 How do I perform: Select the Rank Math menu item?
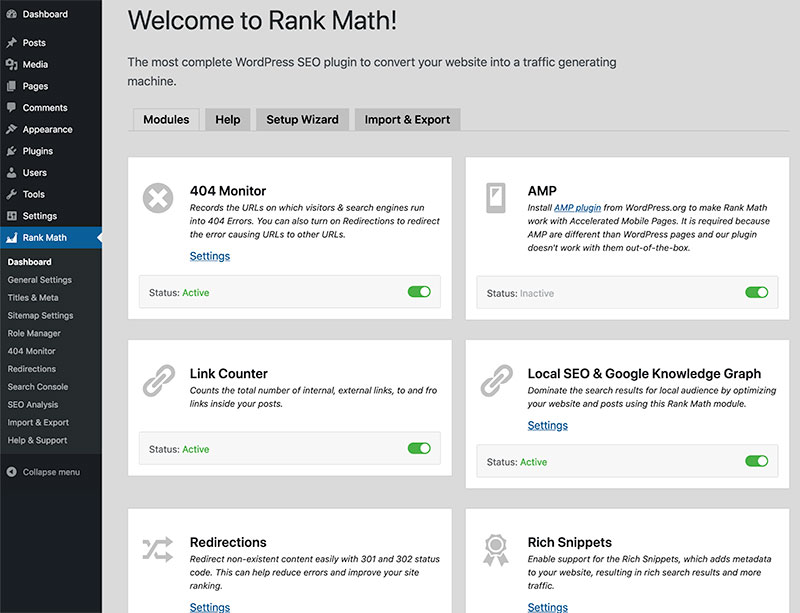(51, 237)
